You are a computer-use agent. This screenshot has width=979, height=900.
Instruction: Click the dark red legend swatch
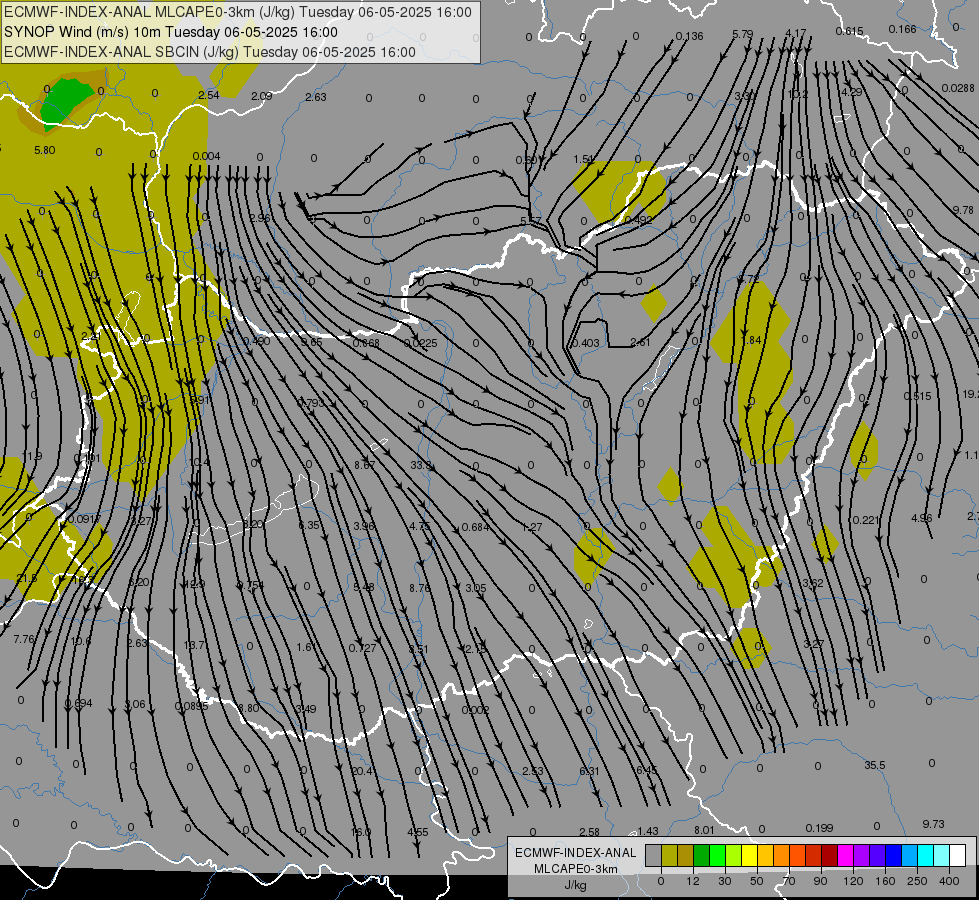tap(830, 855)
